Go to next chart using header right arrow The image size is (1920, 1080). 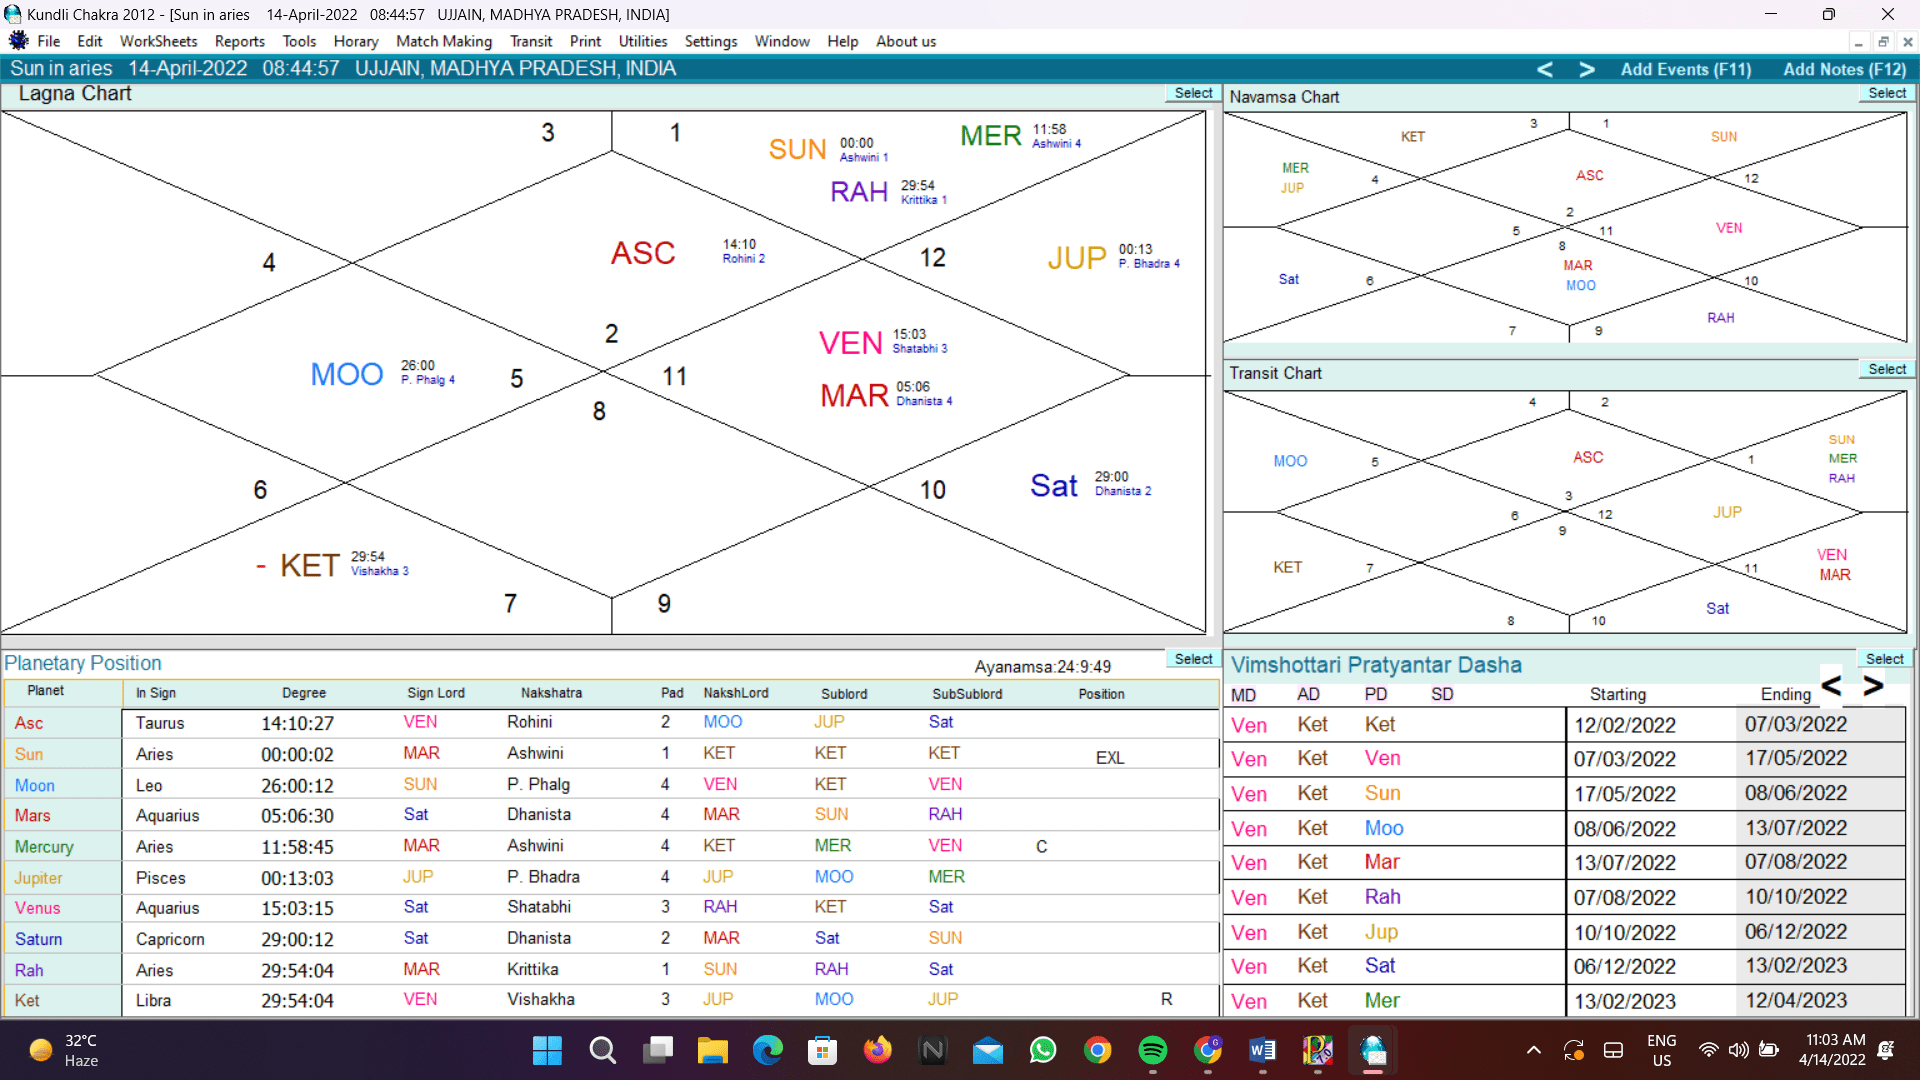click(x=1587, y=69)
